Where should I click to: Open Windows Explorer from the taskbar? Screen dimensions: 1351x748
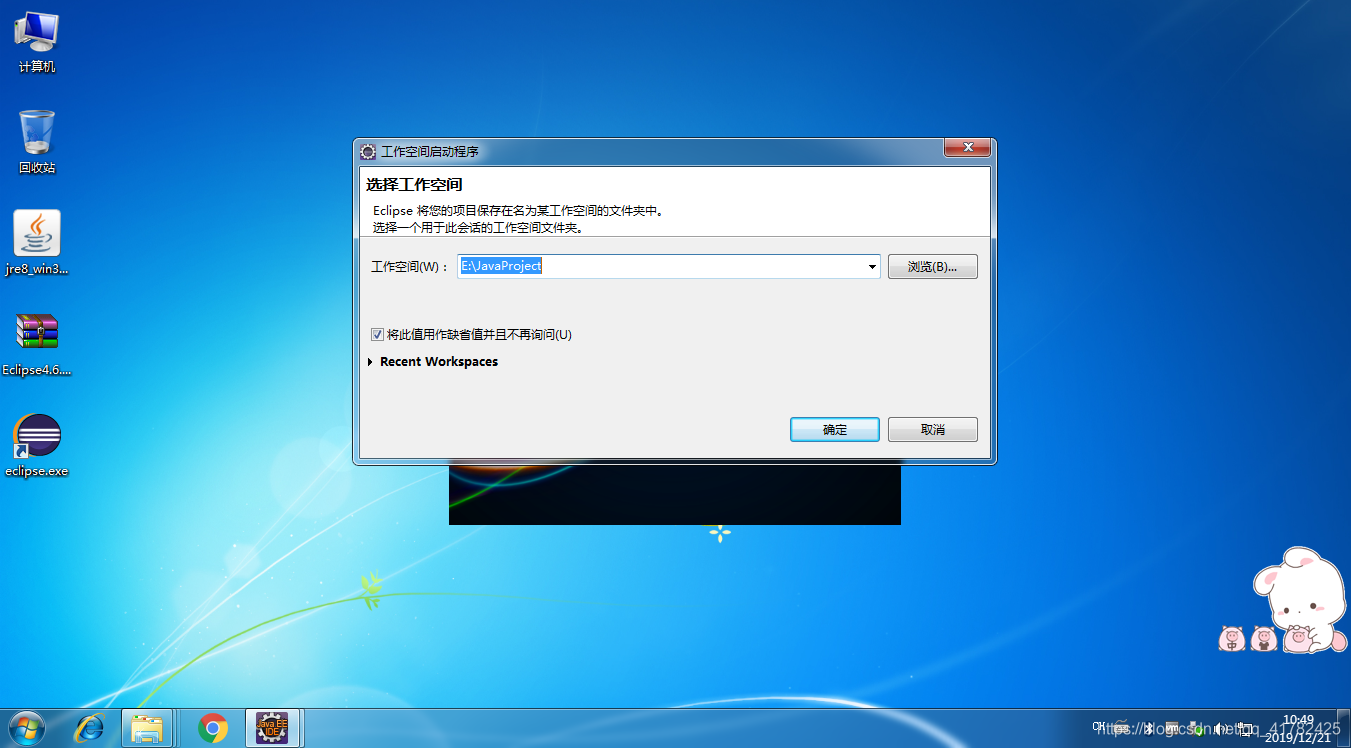coord(147,728)
